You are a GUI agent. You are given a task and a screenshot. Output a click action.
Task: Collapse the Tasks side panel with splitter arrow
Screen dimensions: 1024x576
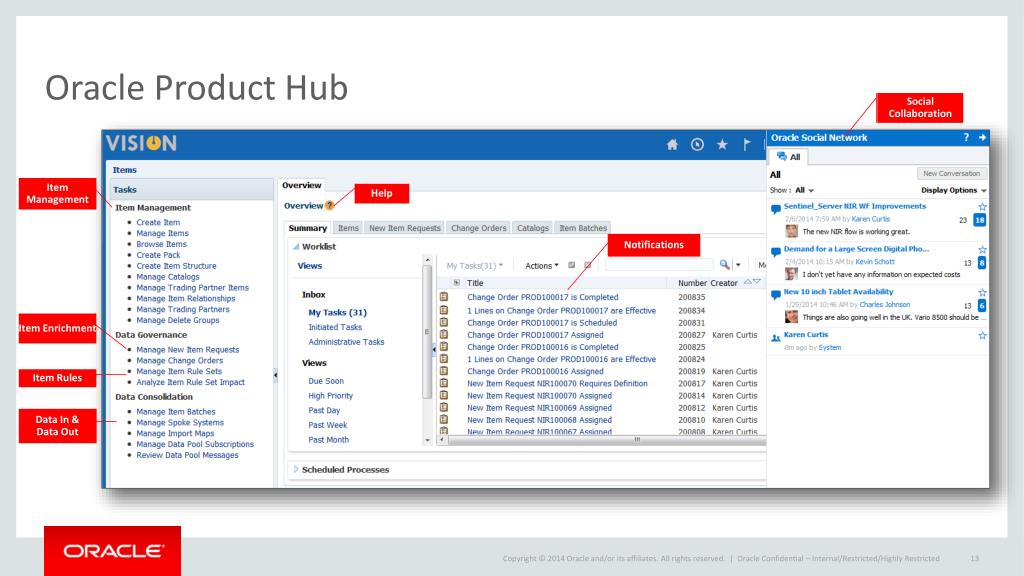pos(275,376)
